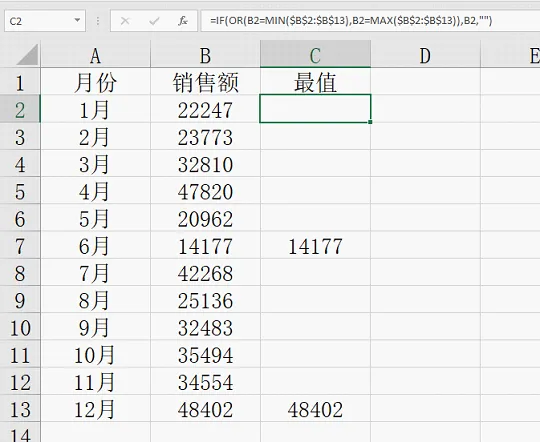Screen dimensions: 540x442
Task: Select cell containing 5月
Action: click(x=95, y=218)
